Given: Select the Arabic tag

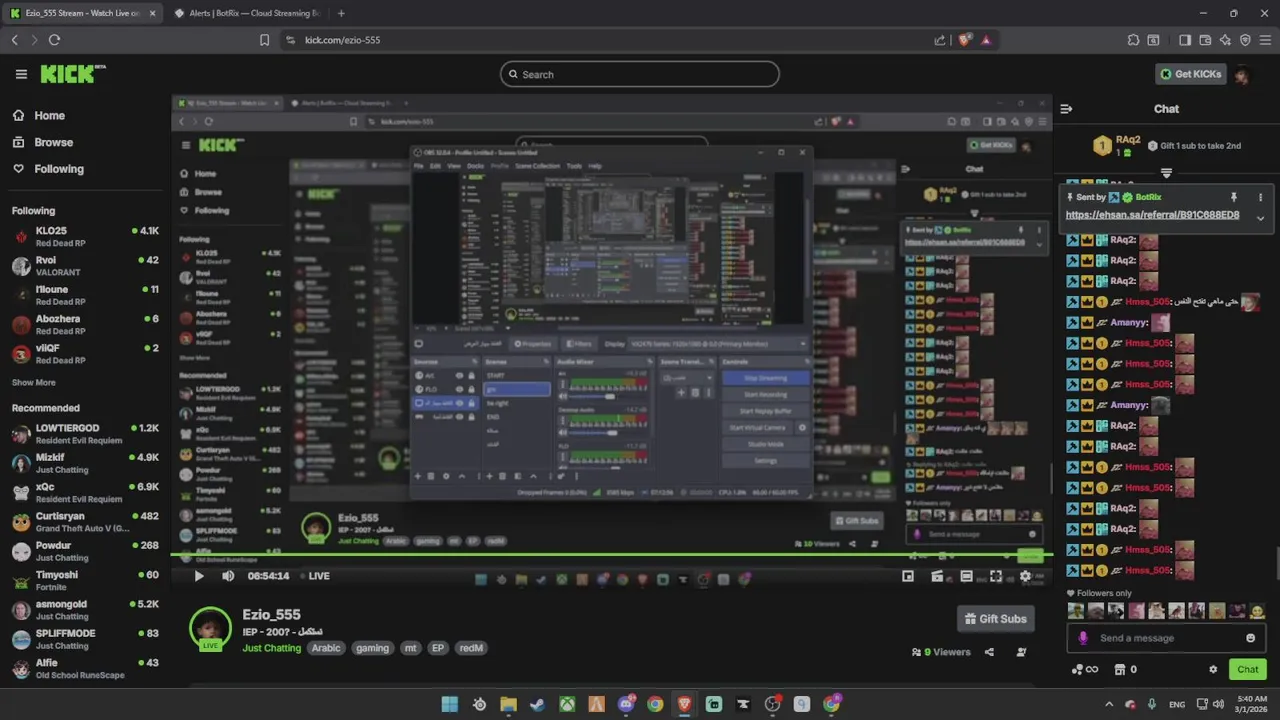Looking at the screenshot, I should point(326,648).
